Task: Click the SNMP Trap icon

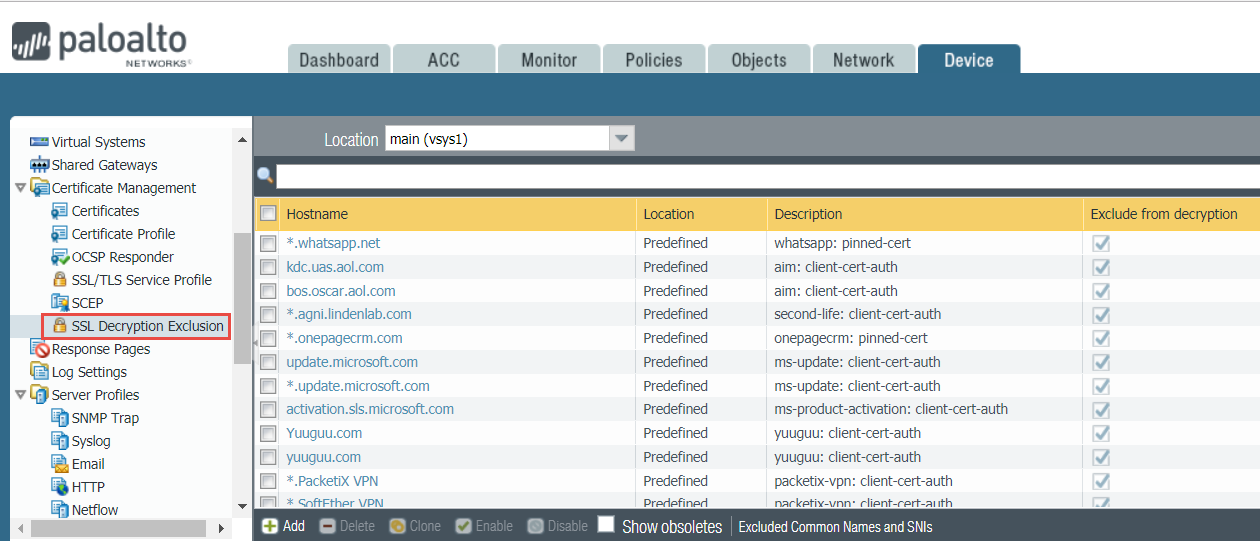Action: 60,418
